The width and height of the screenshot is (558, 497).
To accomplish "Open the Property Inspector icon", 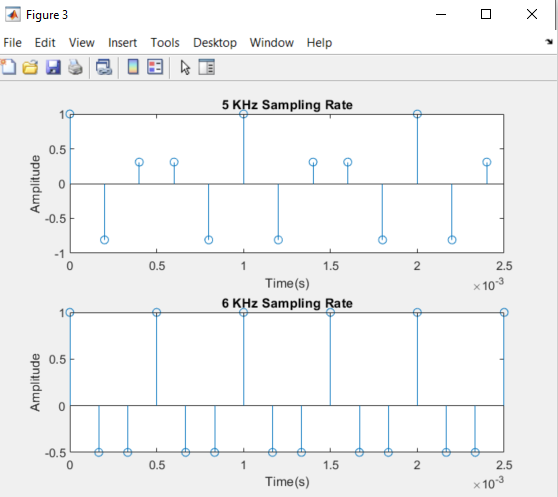I will click(206, 67).
